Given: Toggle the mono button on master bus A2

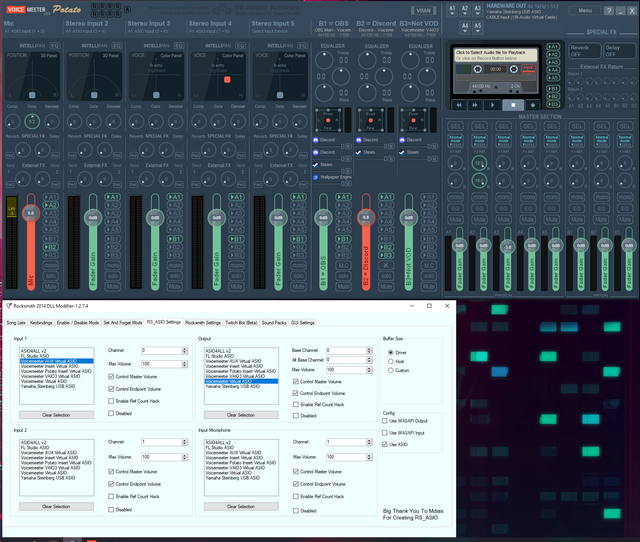Looking at the screenshot, I should tap(479, 197).
